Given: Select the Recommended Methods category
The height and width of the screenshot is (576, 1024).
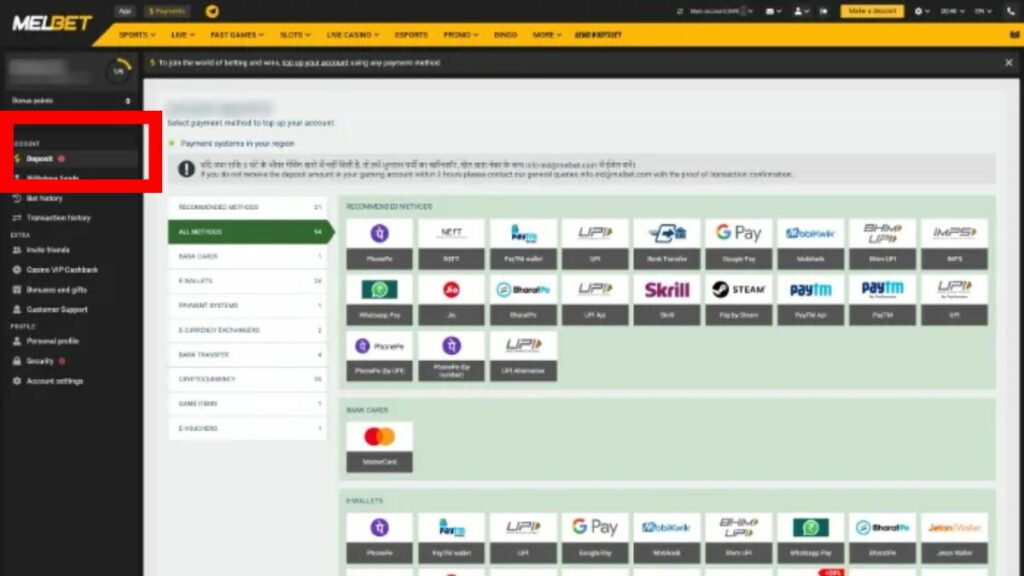Looking at the screenshot, I should [248, 207].
